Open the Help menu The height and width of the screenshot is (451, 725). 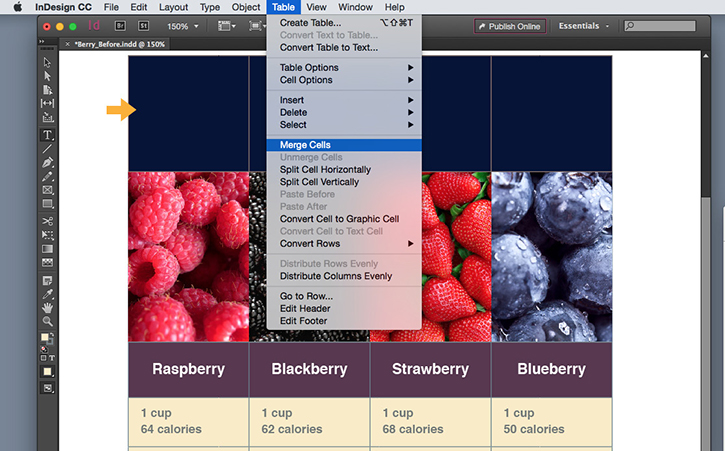click(394, 7)
